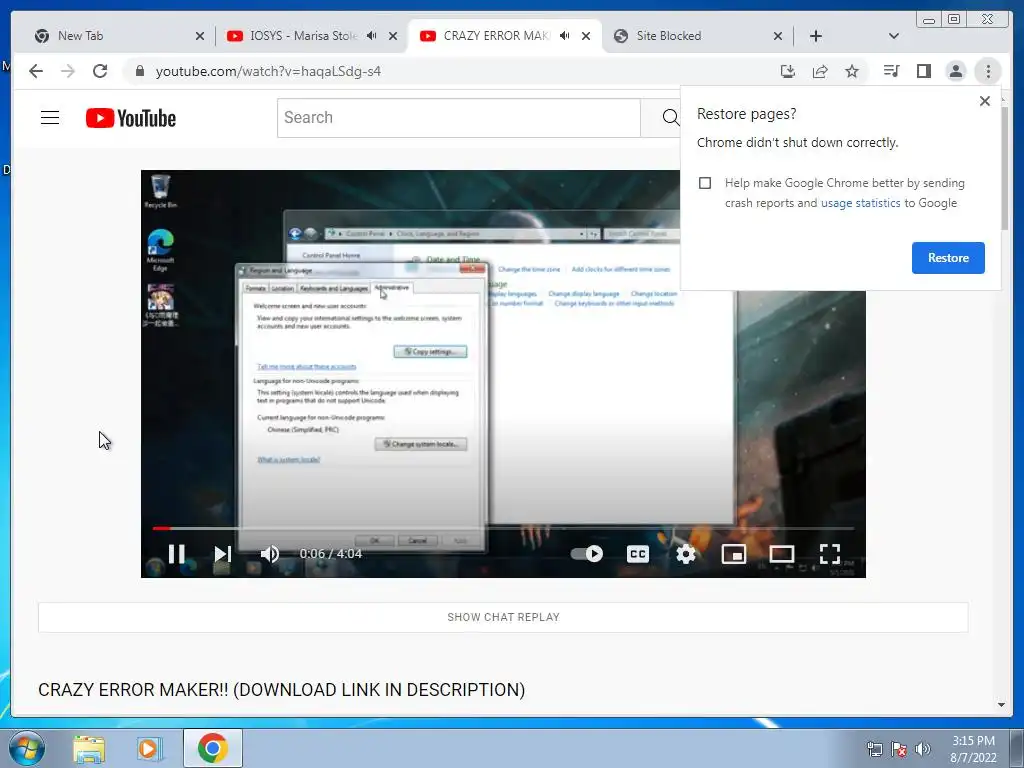Close the New Tab tab
The width and height of the screenshot is (1024, 768).
[x=200, y=36]
